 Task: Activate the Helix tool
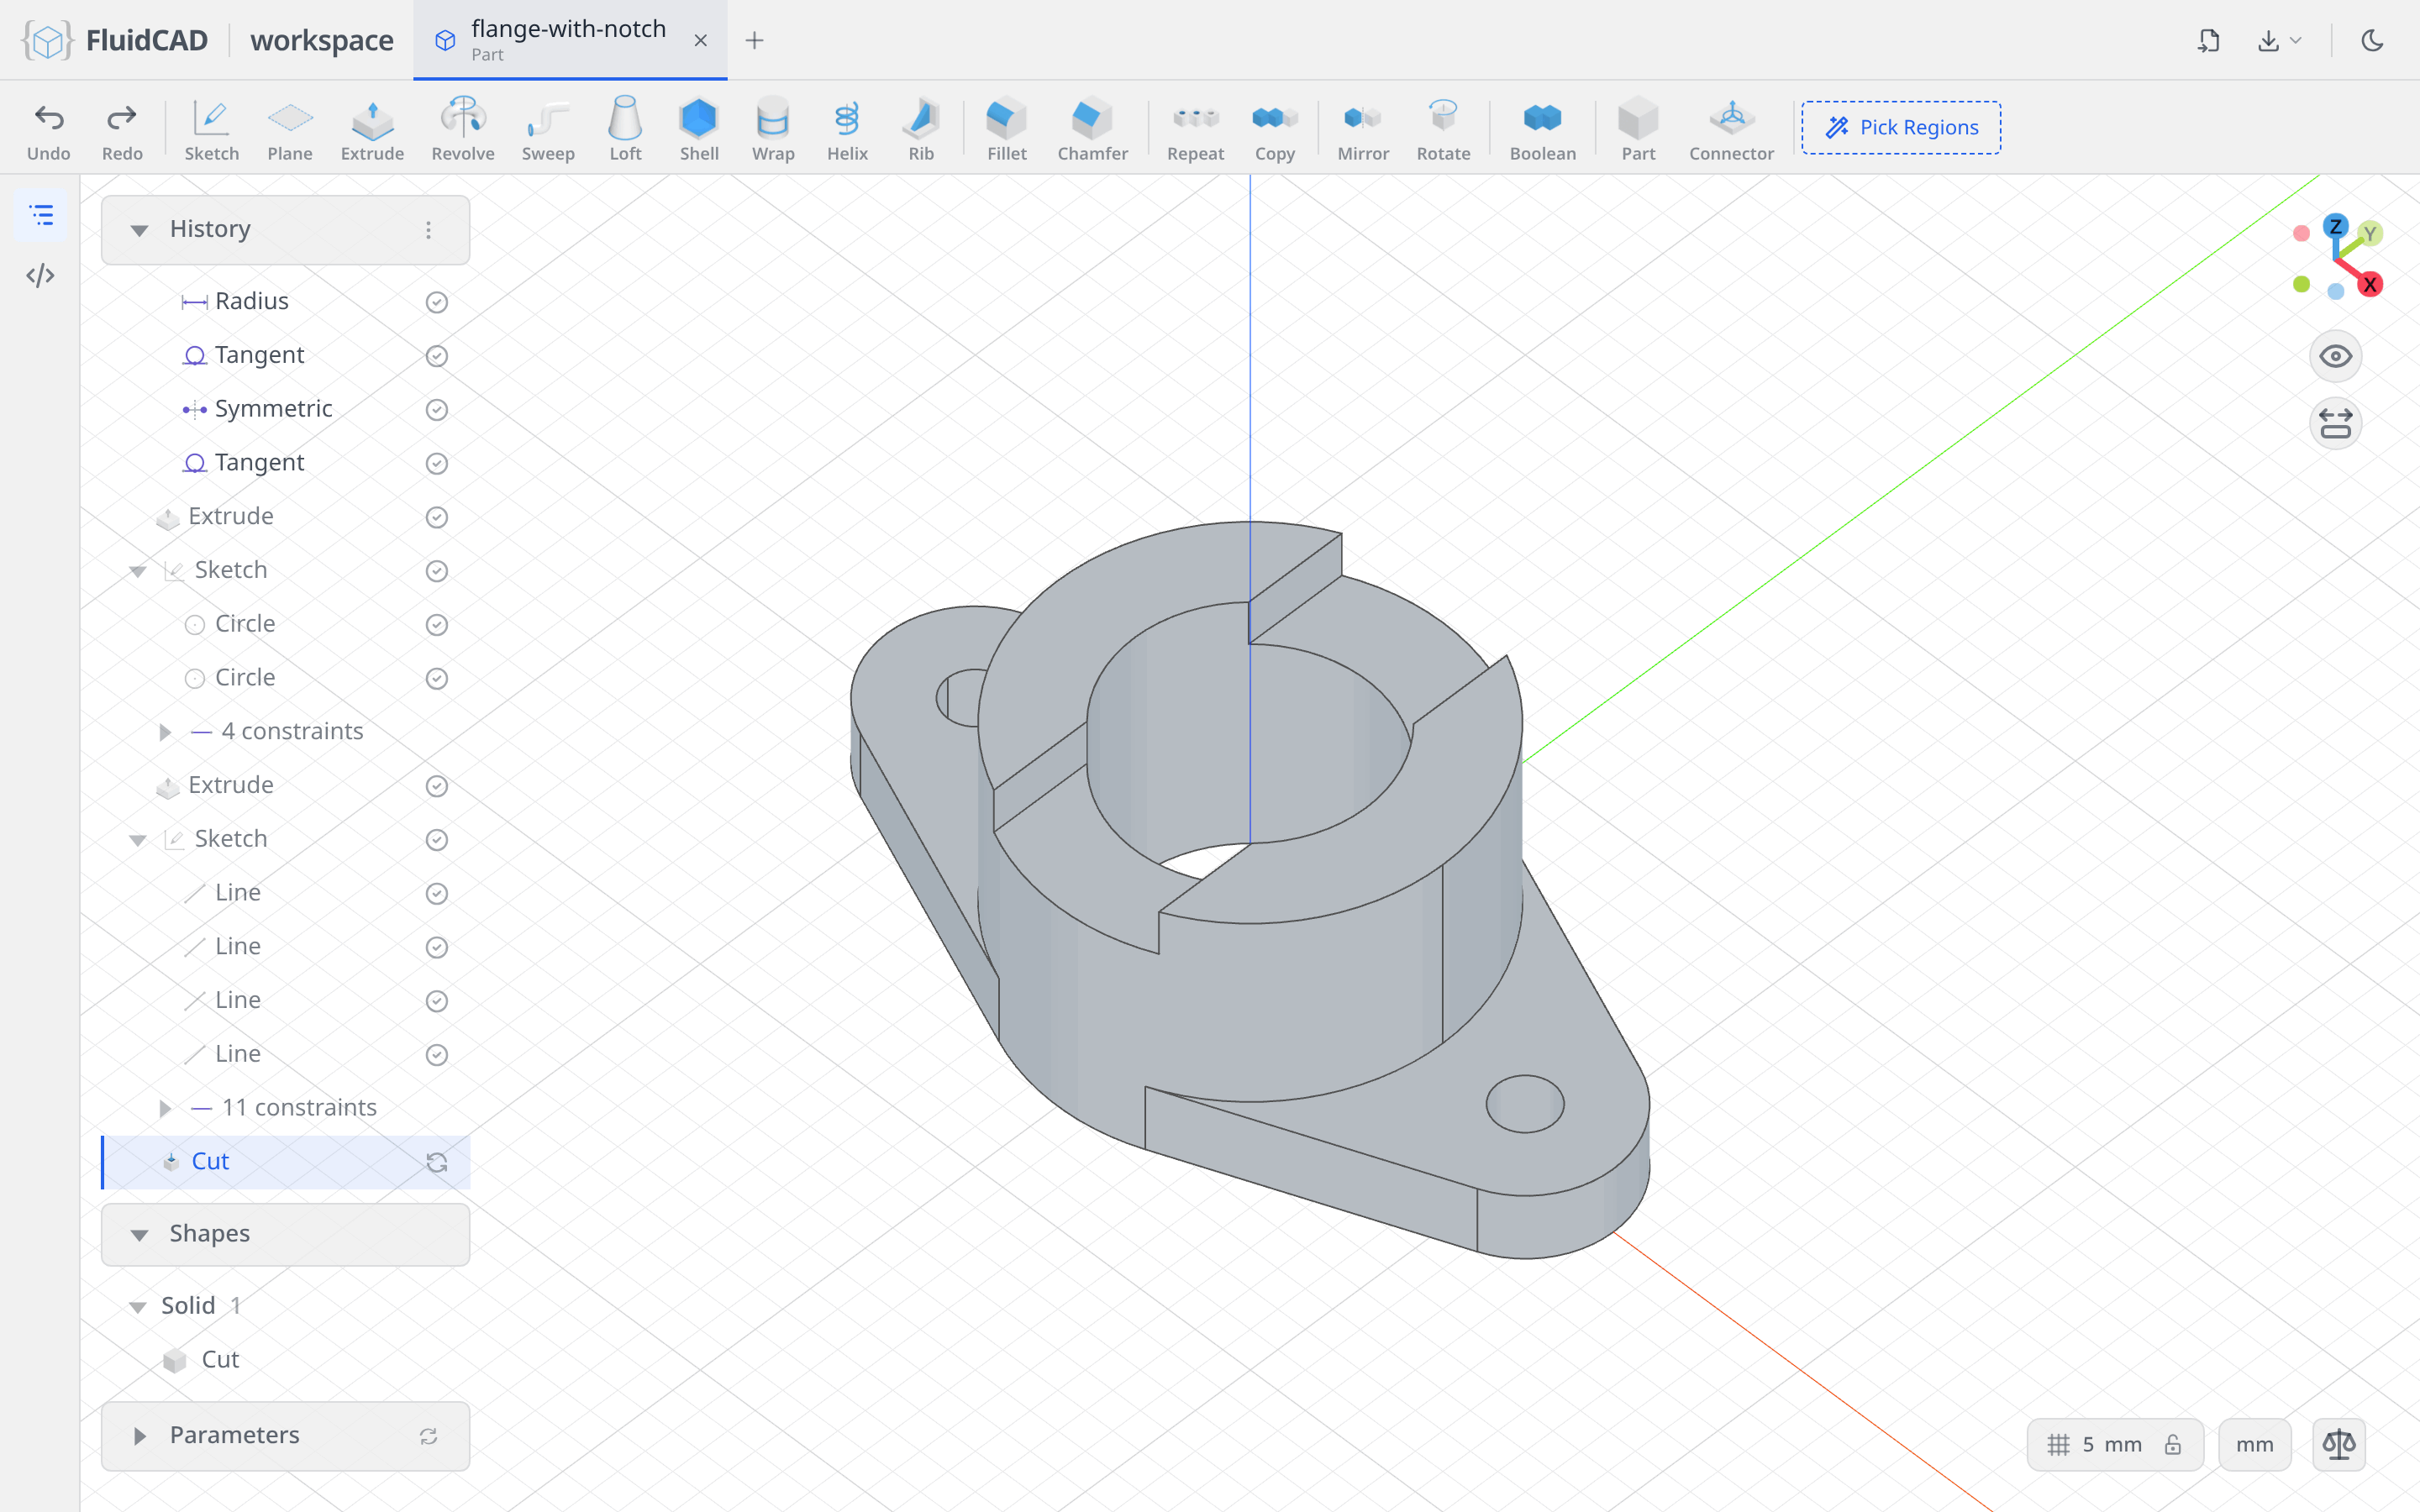[x=847, y=128]
